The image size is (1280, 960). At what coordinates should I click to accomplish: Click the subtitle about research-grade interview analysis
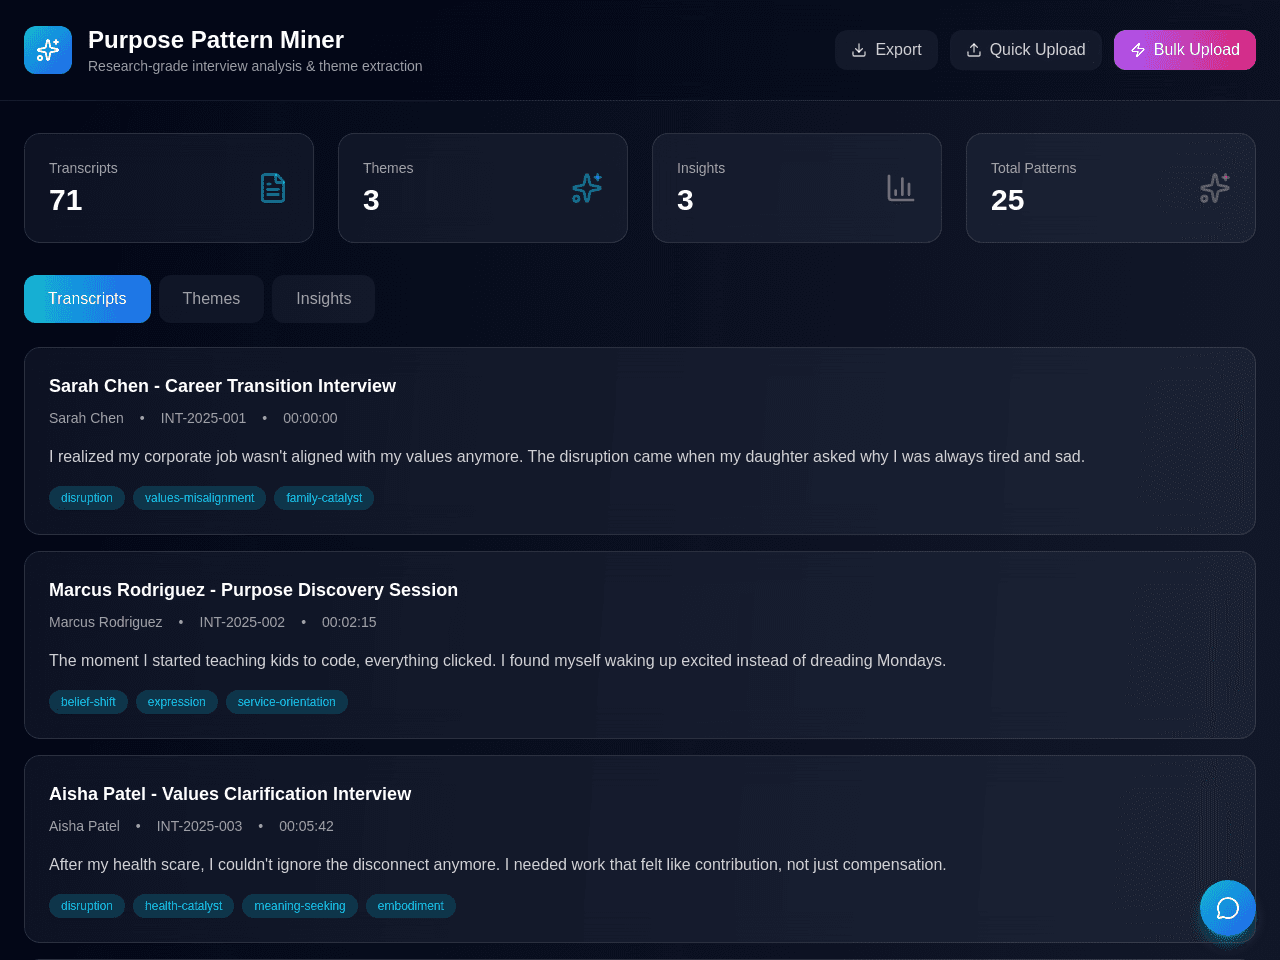point(255,66)
